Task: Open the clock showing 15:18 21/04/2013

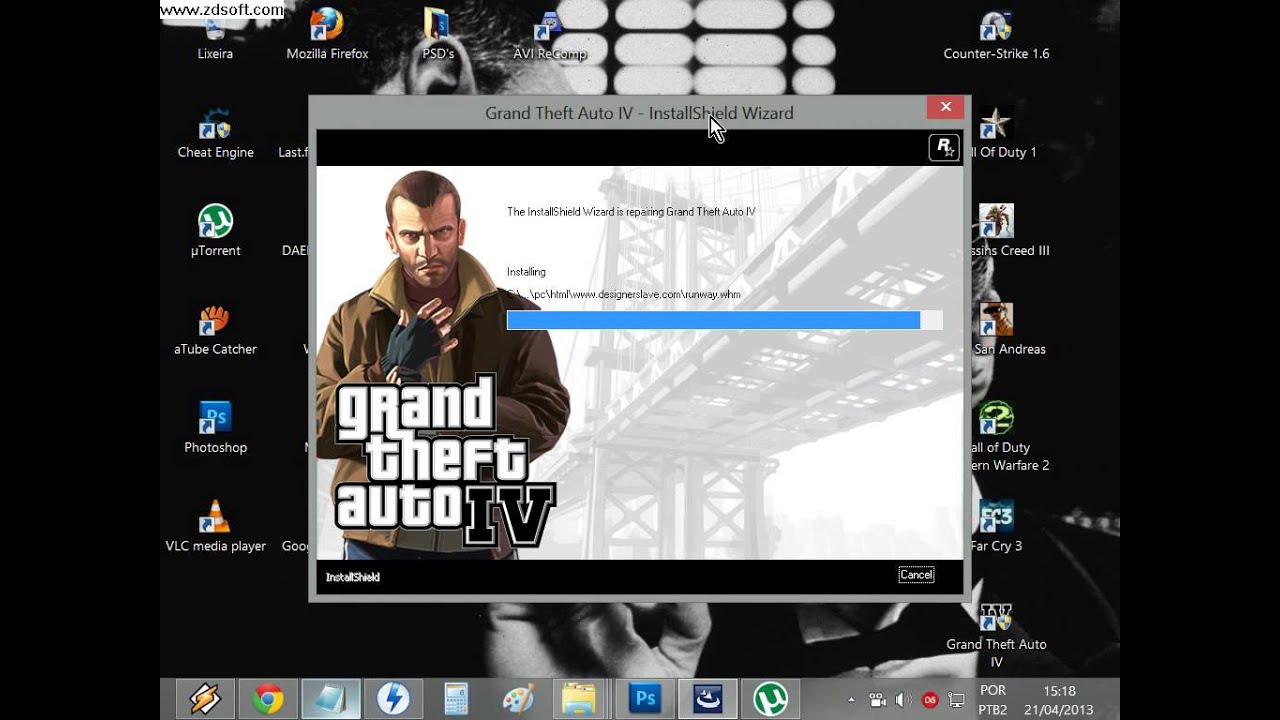Action: pyautogui.click(x=1059, y=700)
